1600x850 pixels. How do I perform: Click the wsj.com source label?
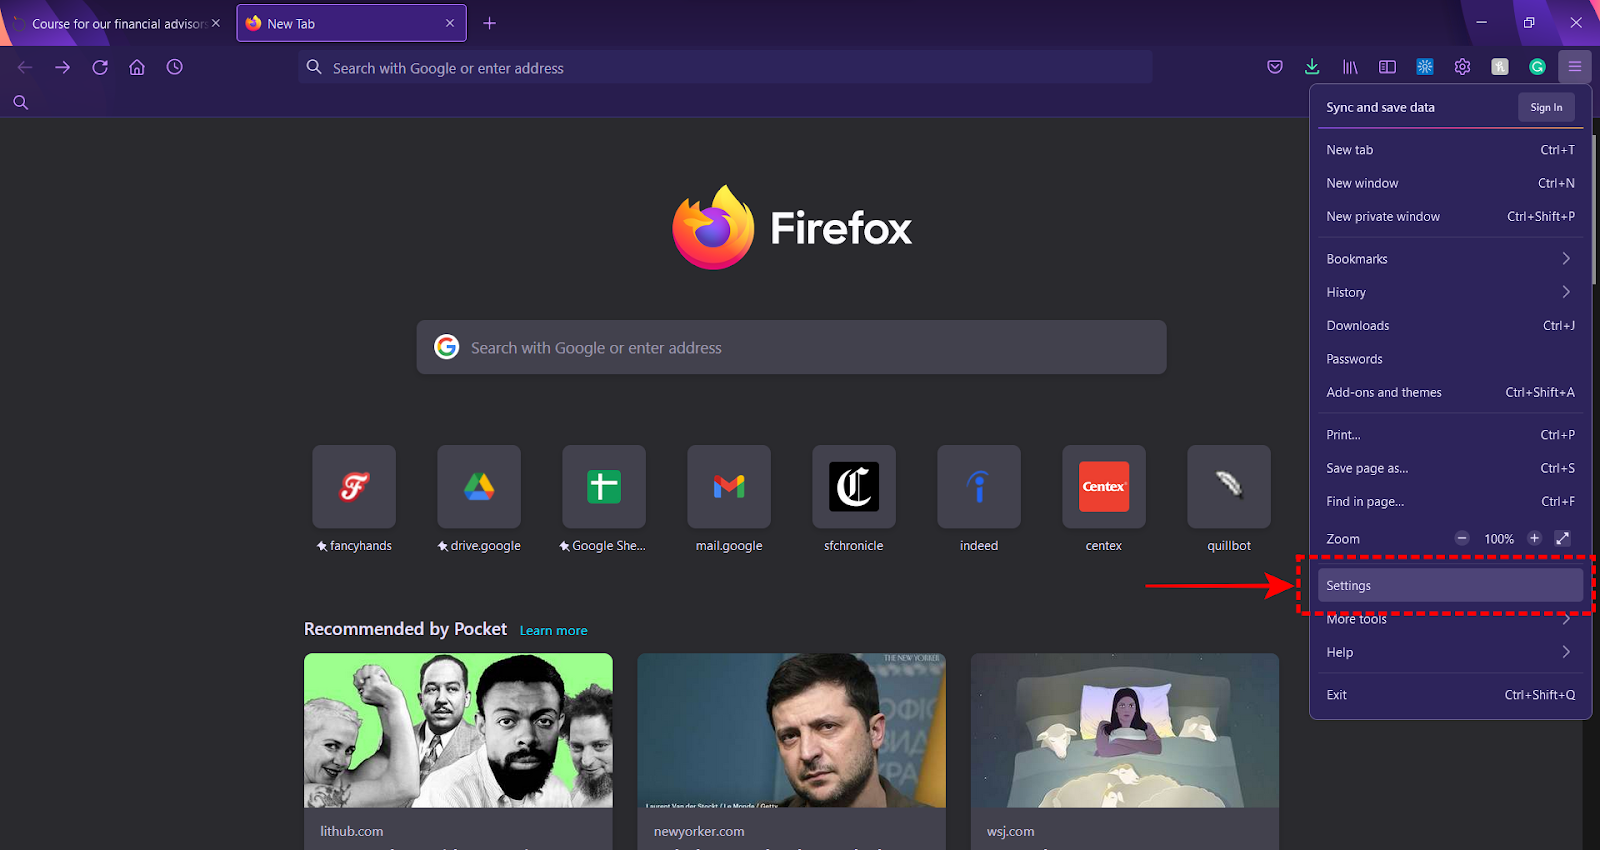pyautogui.click(x=1010, y=831)
